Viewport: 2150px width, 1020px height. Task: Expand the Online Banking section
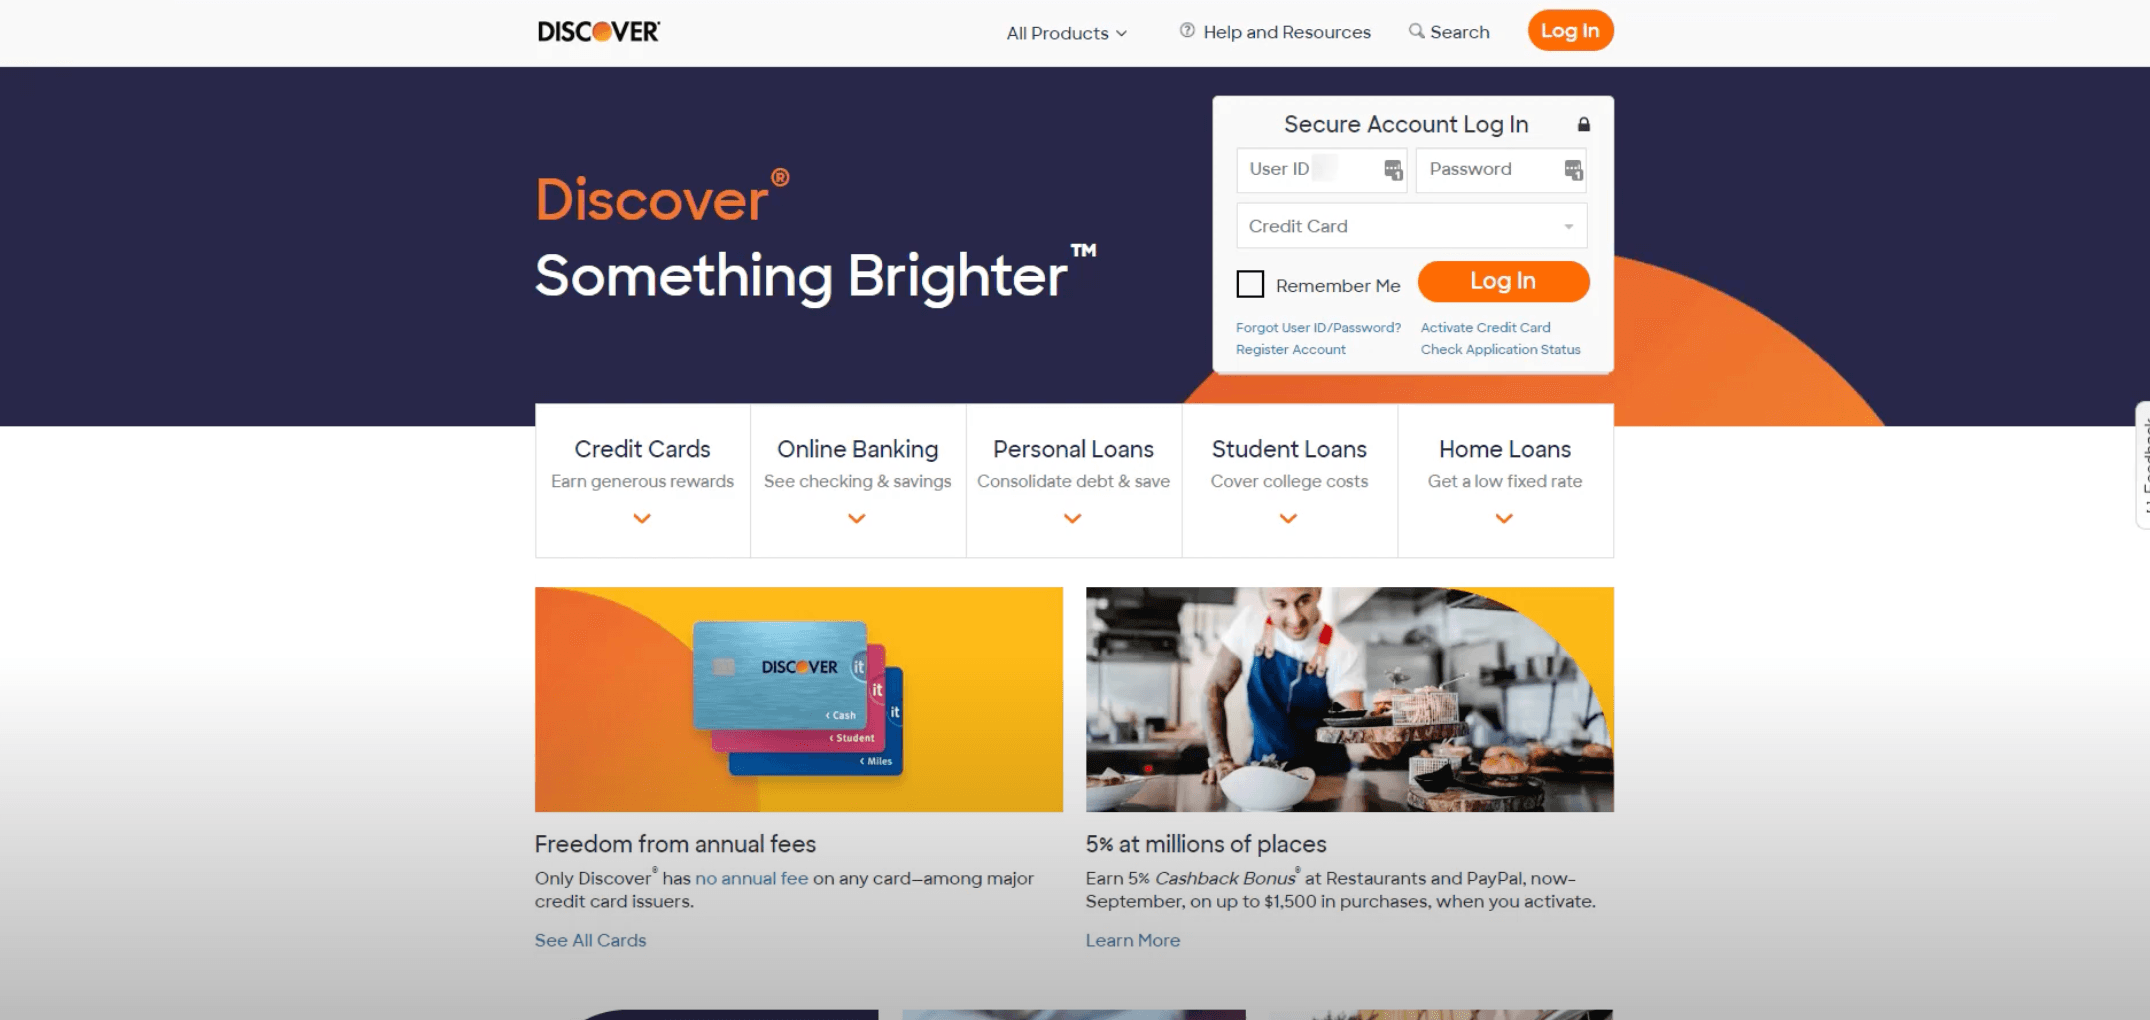[857, 480]
